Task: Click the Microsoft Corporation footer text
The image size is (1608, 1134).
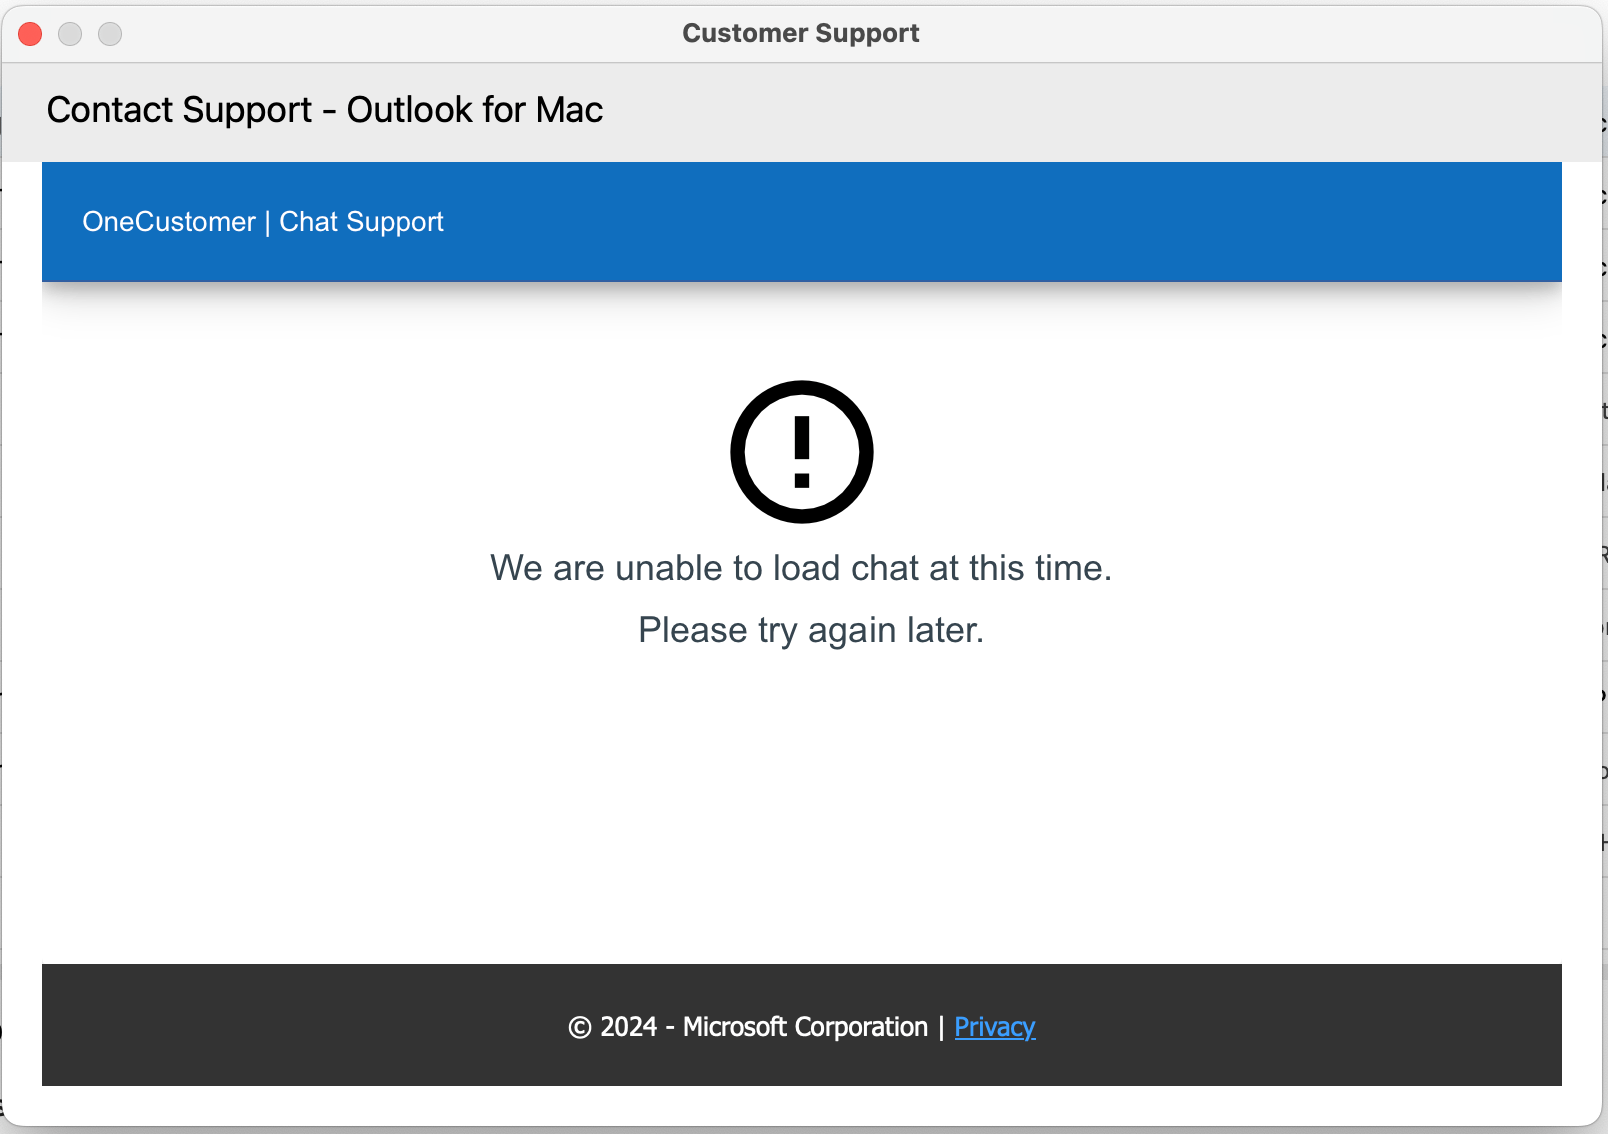Action: (x=804, y=1027)
